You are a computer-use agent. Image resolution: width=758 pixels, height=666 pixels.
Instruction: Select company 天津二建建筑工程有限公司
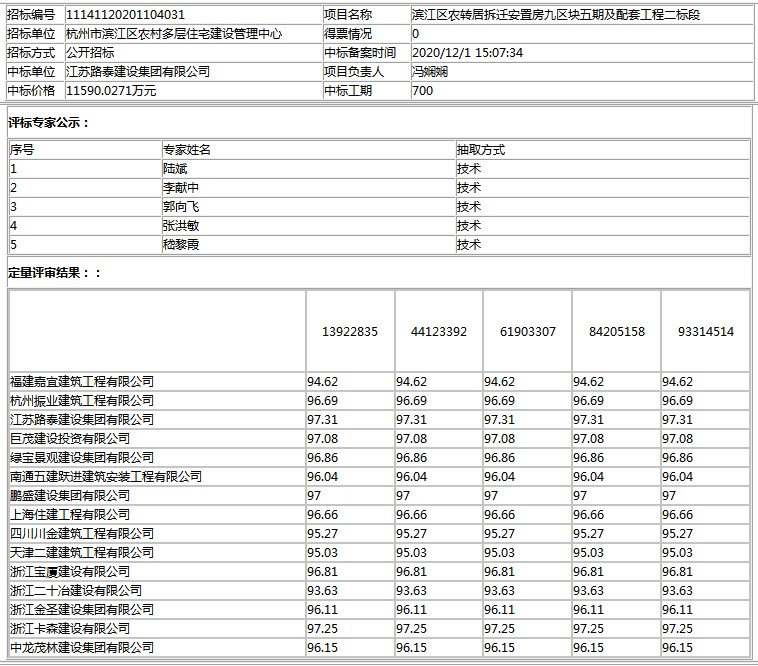(x=82, y=552)
